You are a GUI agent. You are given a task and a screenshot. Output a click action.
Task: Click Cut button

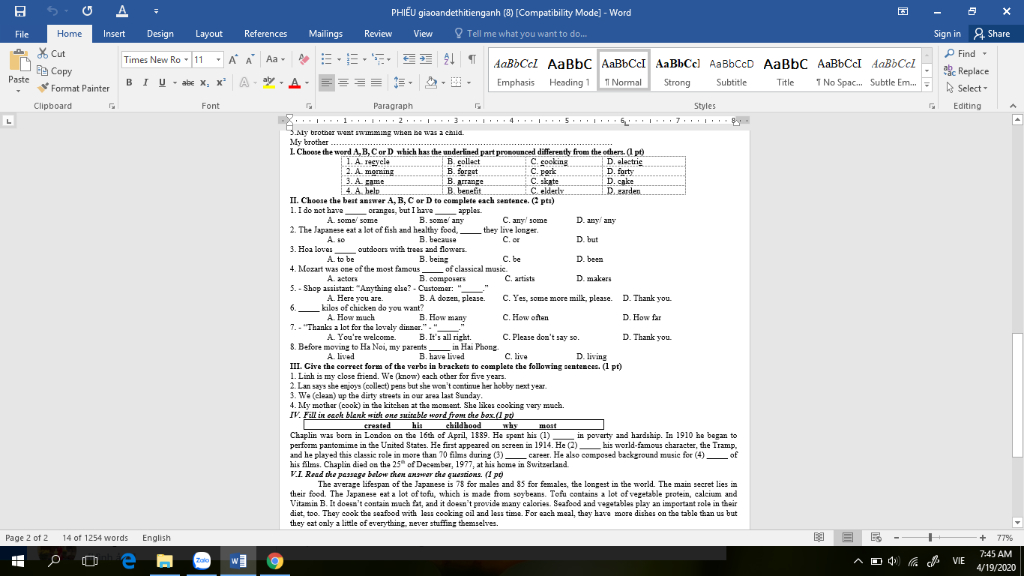coord(52,54)
